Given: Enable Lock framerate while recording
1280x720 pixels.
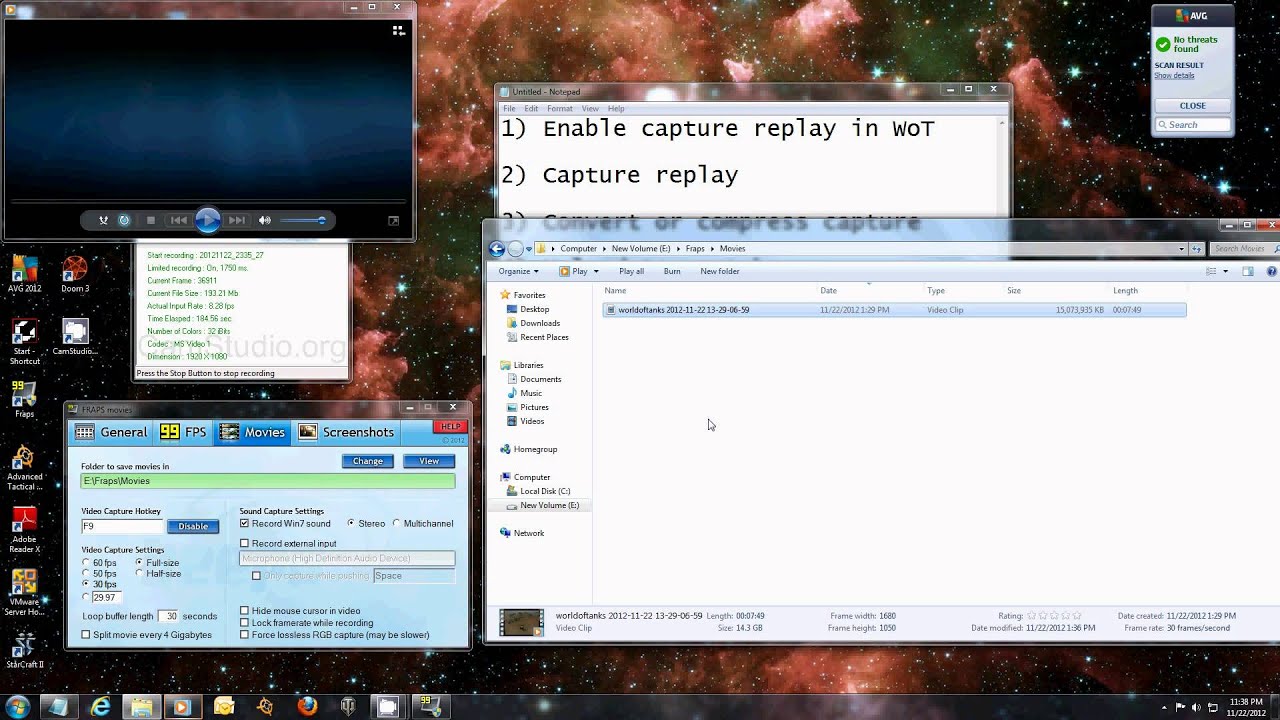Looking at the screenshot, I should point(306,622).
